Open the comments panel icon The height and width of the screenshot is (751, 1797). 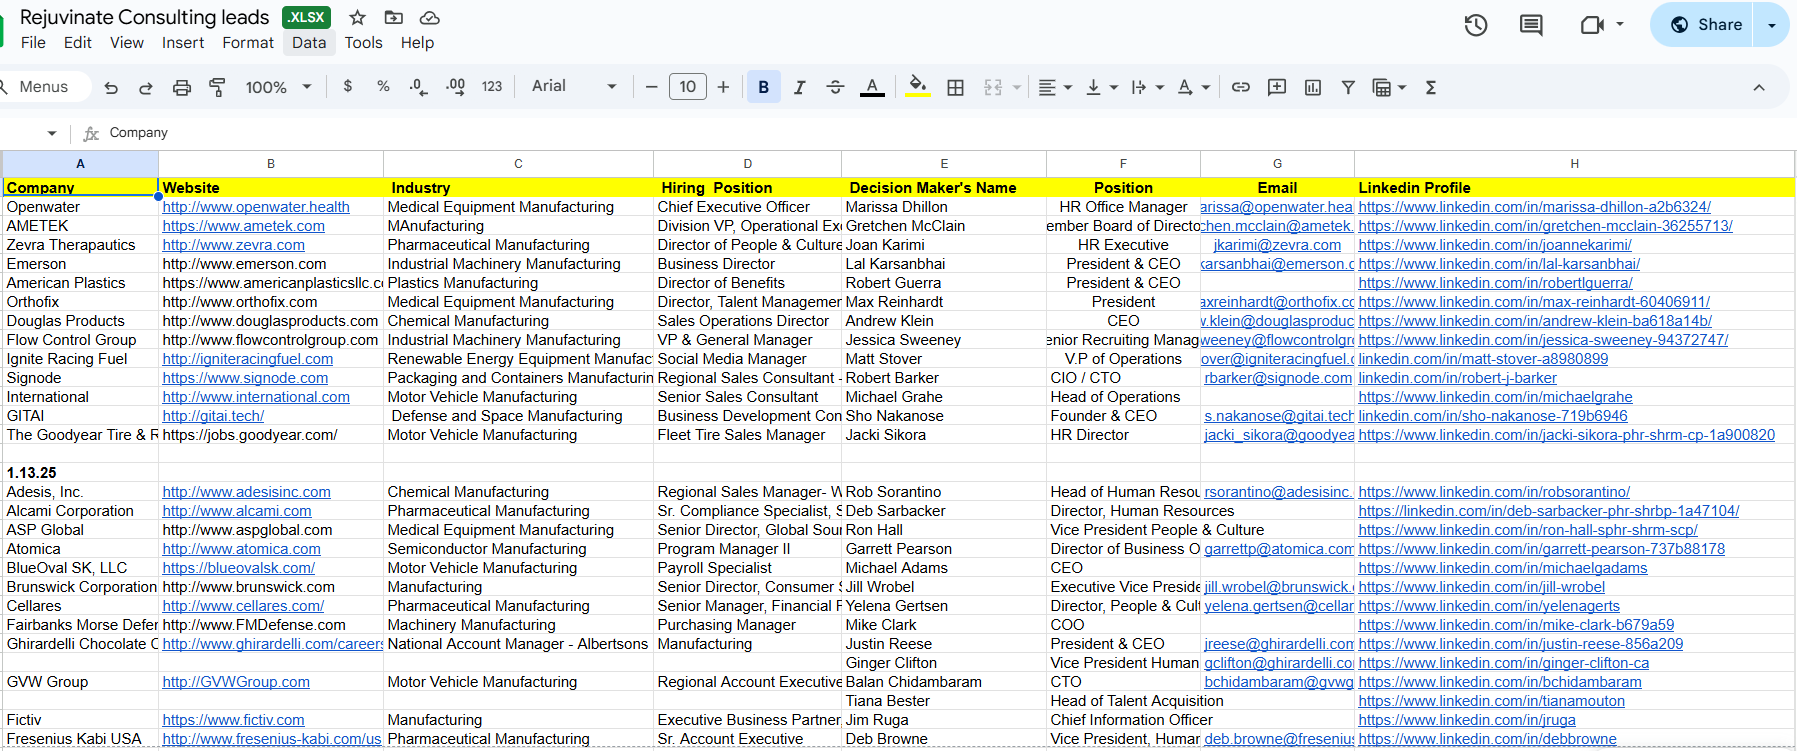pos(1530,25)
